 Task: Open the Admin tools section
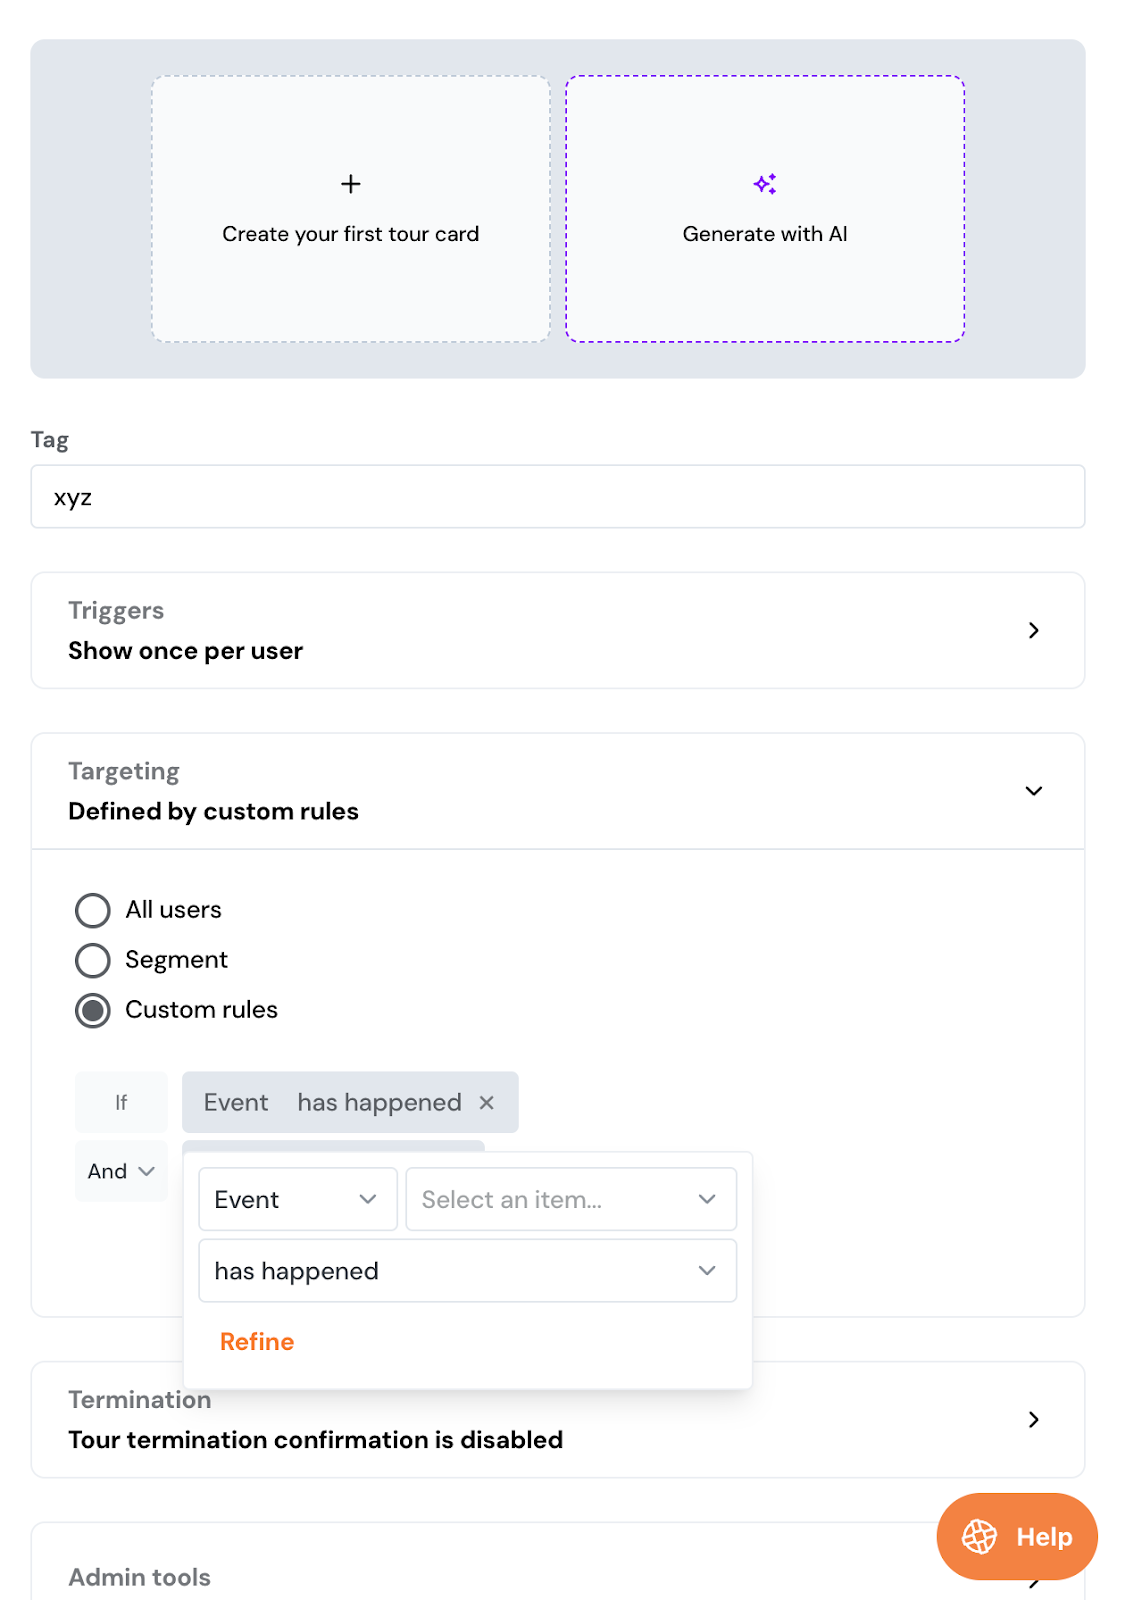tap(140, 1577)
